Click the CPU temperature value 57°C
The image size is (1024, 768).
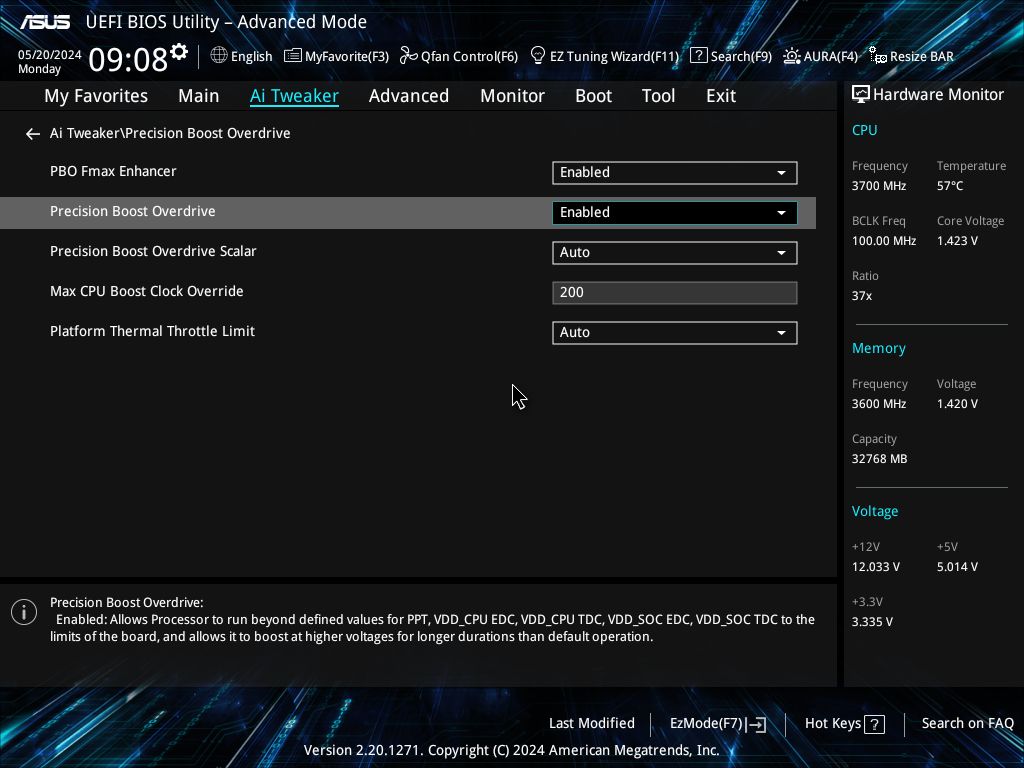pos(950,186)
